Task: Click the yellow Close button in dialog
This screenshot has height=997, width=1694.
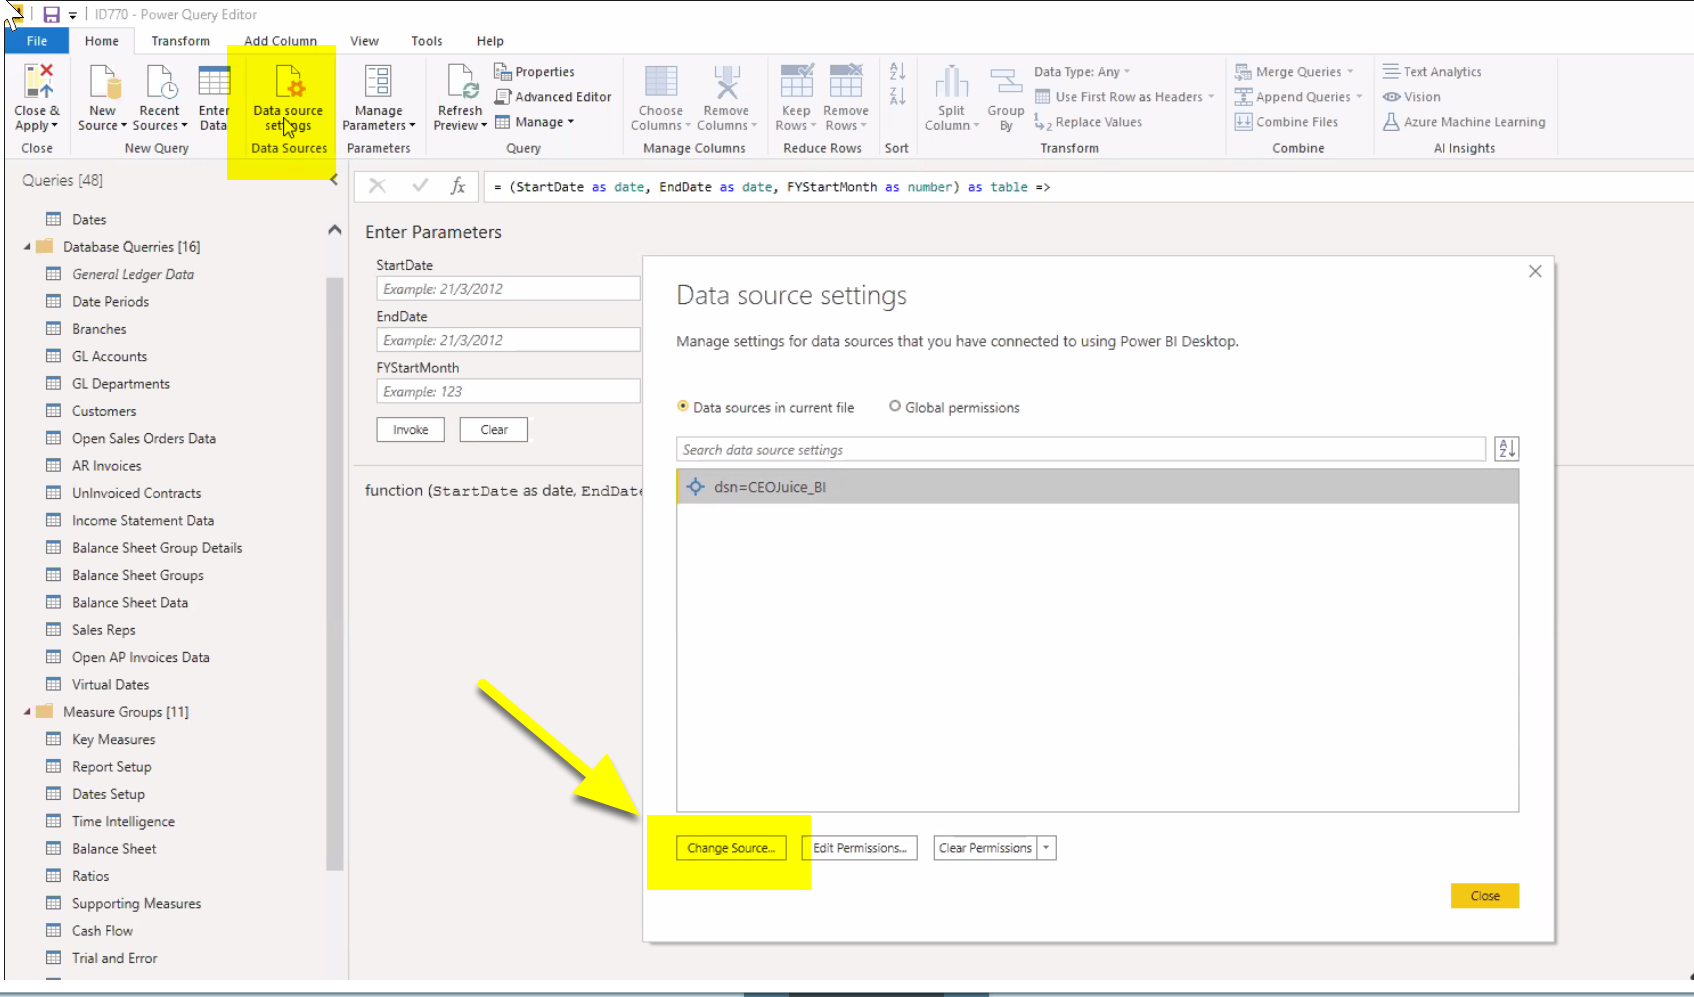Action: (1485, 896)
